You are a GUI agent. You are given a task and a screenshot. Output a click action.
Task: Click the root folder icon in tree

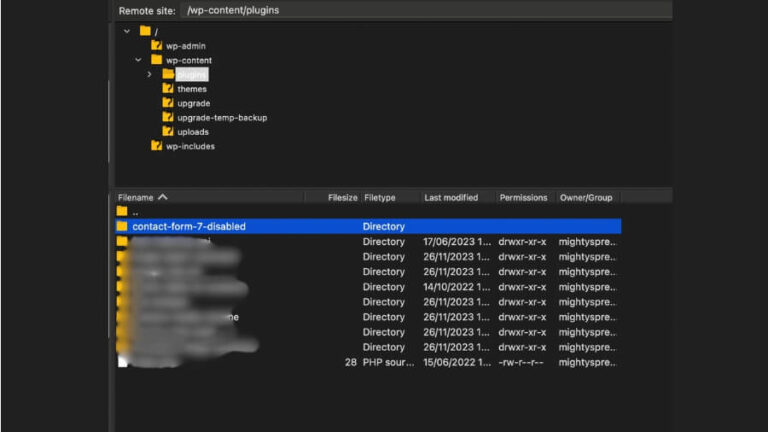(x=145, y=31)
